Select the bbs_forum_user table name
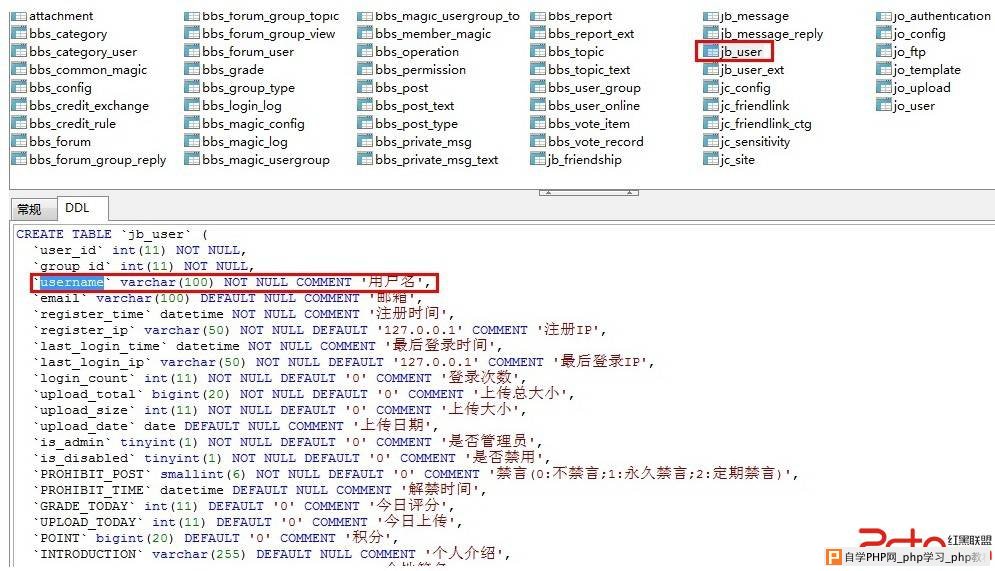 (248, 52)
